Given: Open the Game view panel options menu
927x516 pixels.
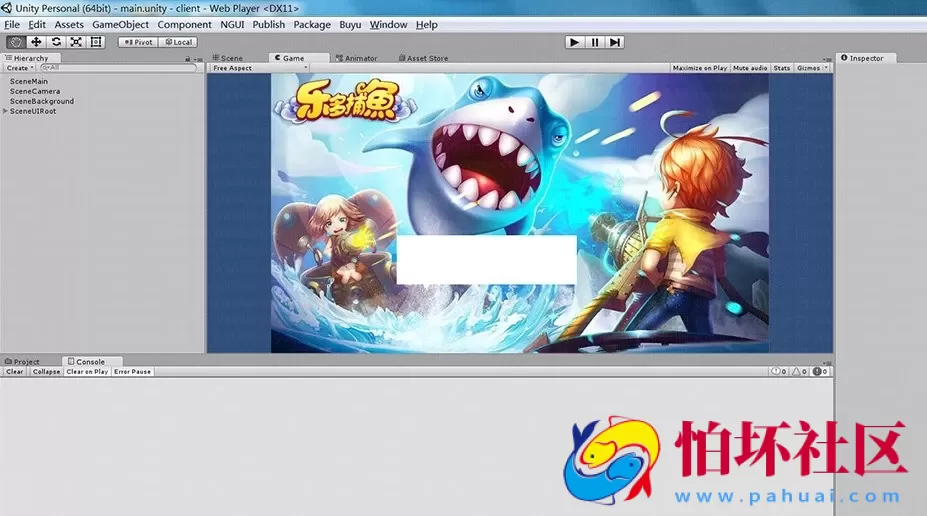Looking at the screenshot, I should pos(827,59).
